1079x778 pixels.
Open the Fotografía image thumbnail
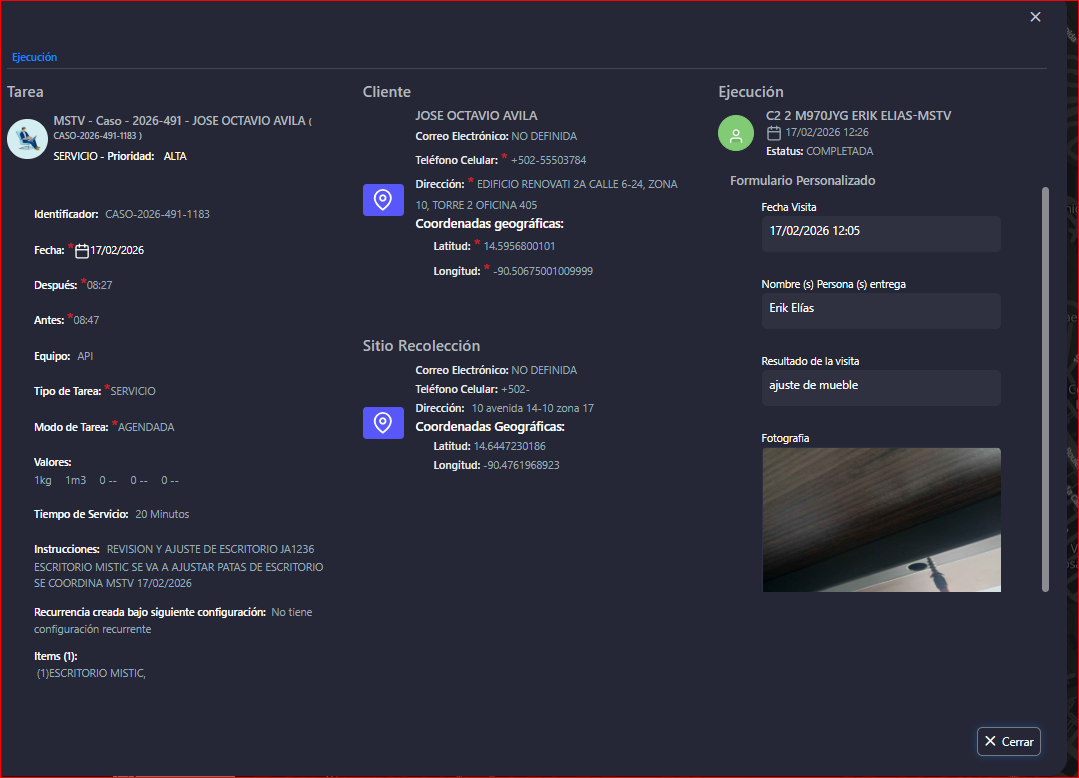click(880, 519)
